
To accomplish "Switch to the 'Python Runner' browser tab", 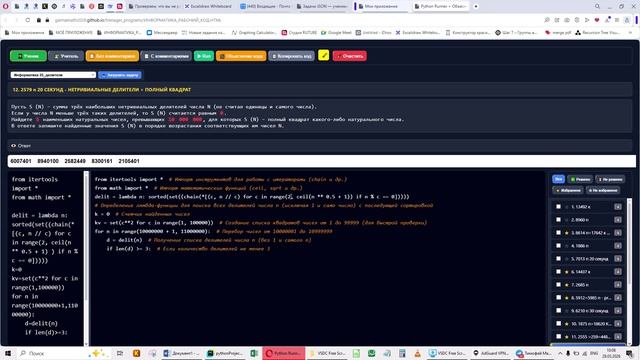I will click(x=440, y=7).
